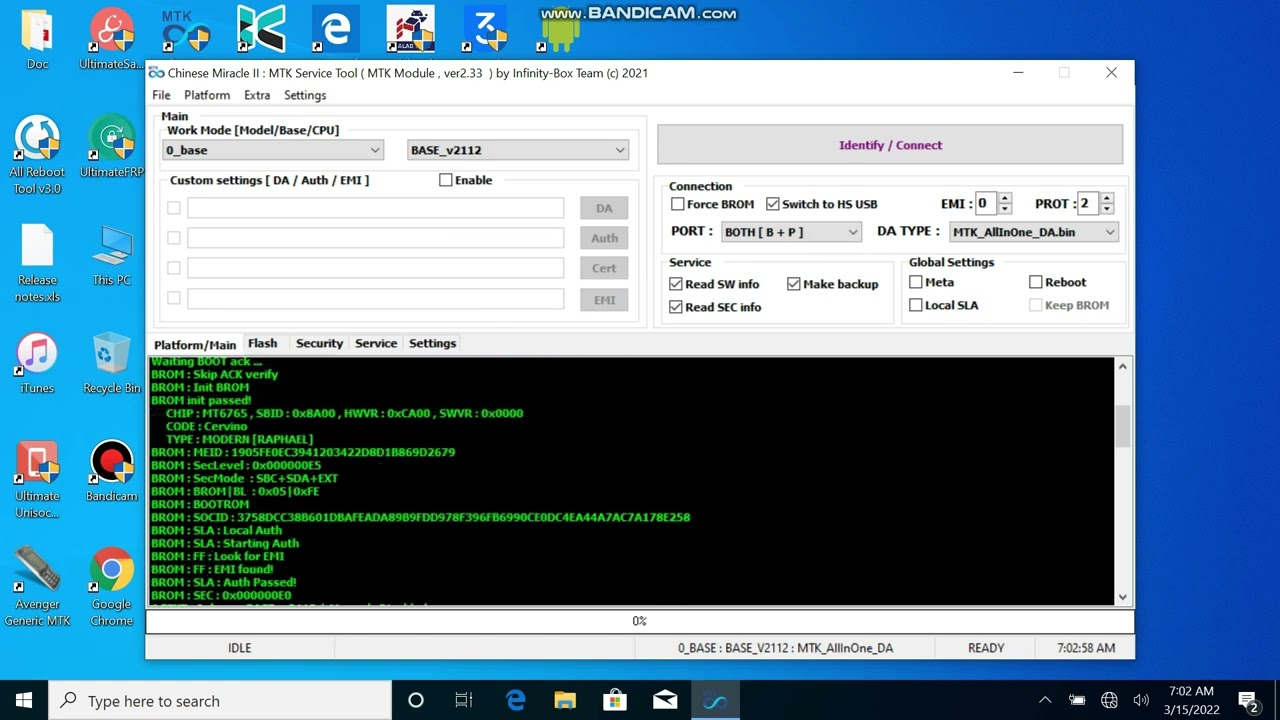Open the Ultimate Unisoc desktop shortcut
This screenshot has width=1280, height=720.
pyautogui.click(x=37, y=479)
